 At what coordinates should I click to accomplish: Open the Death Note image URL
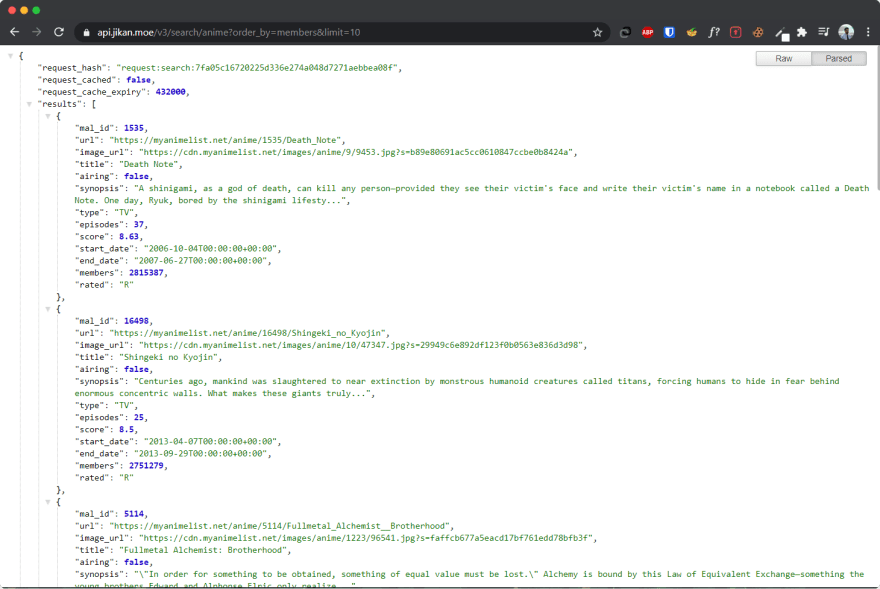(x=358, y=152)
